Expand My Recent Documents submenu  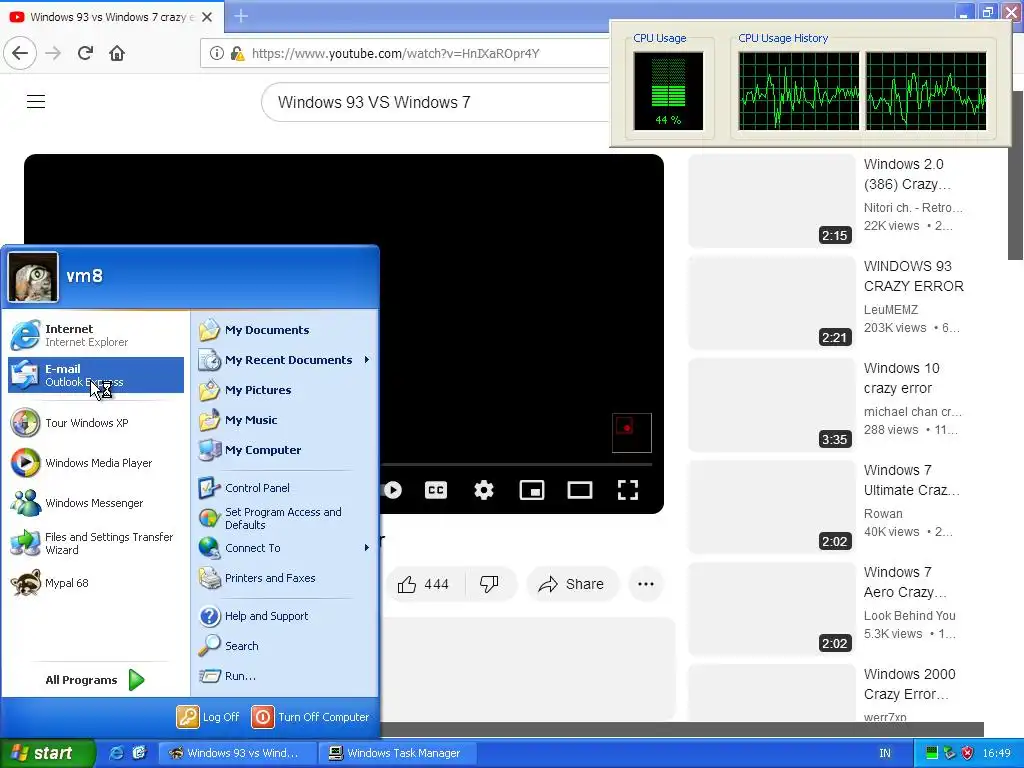click(x=285, y=360)
